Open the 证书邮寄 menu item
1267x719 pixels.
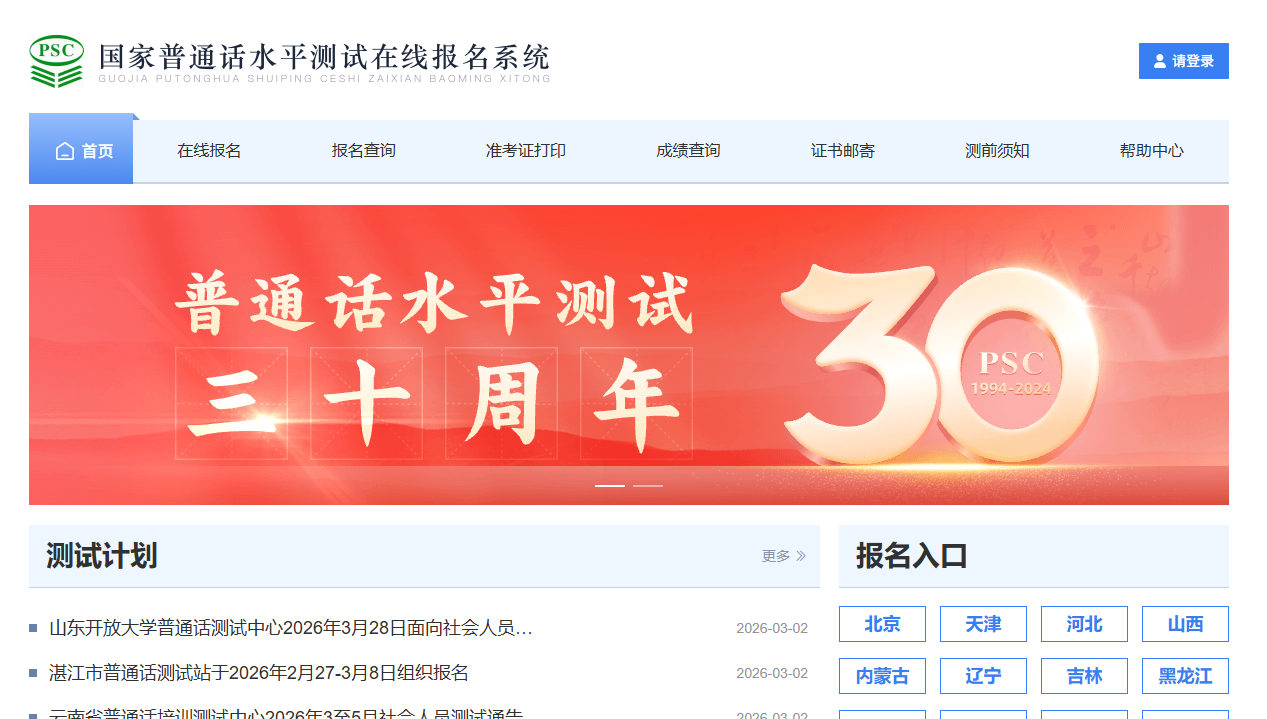pos(842,150)
